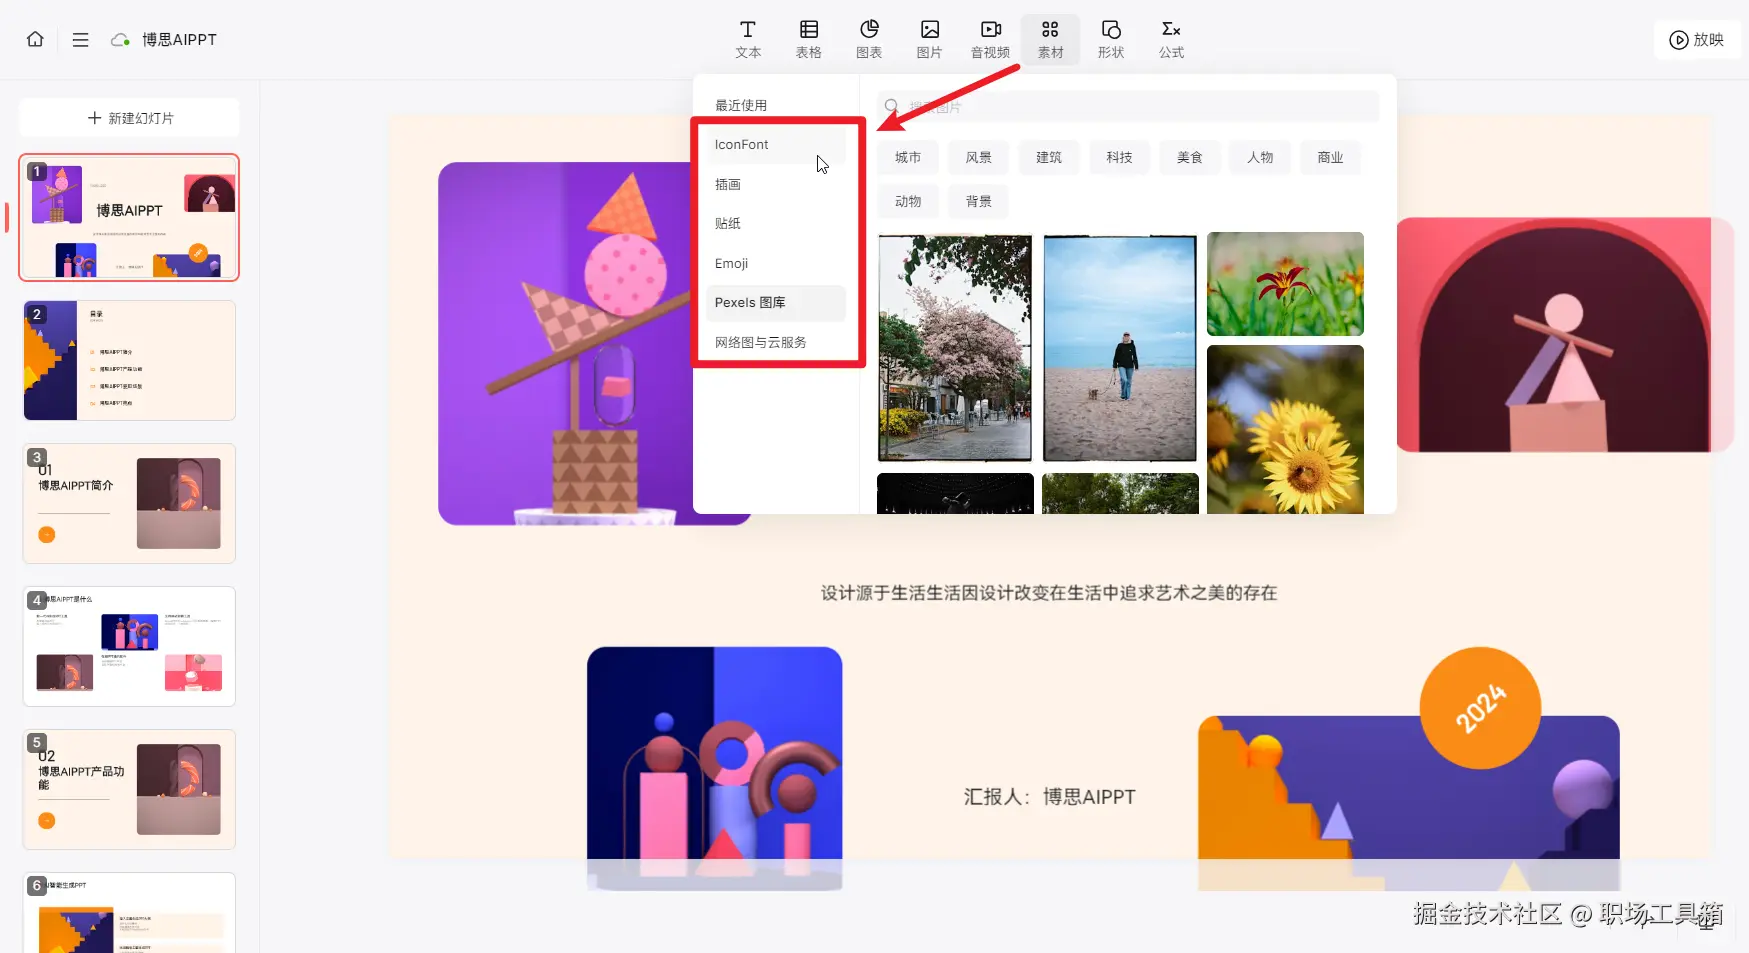
Task: Filter images by 建筑 tag
Action: pyautogui.click(x=1049, y=157)
